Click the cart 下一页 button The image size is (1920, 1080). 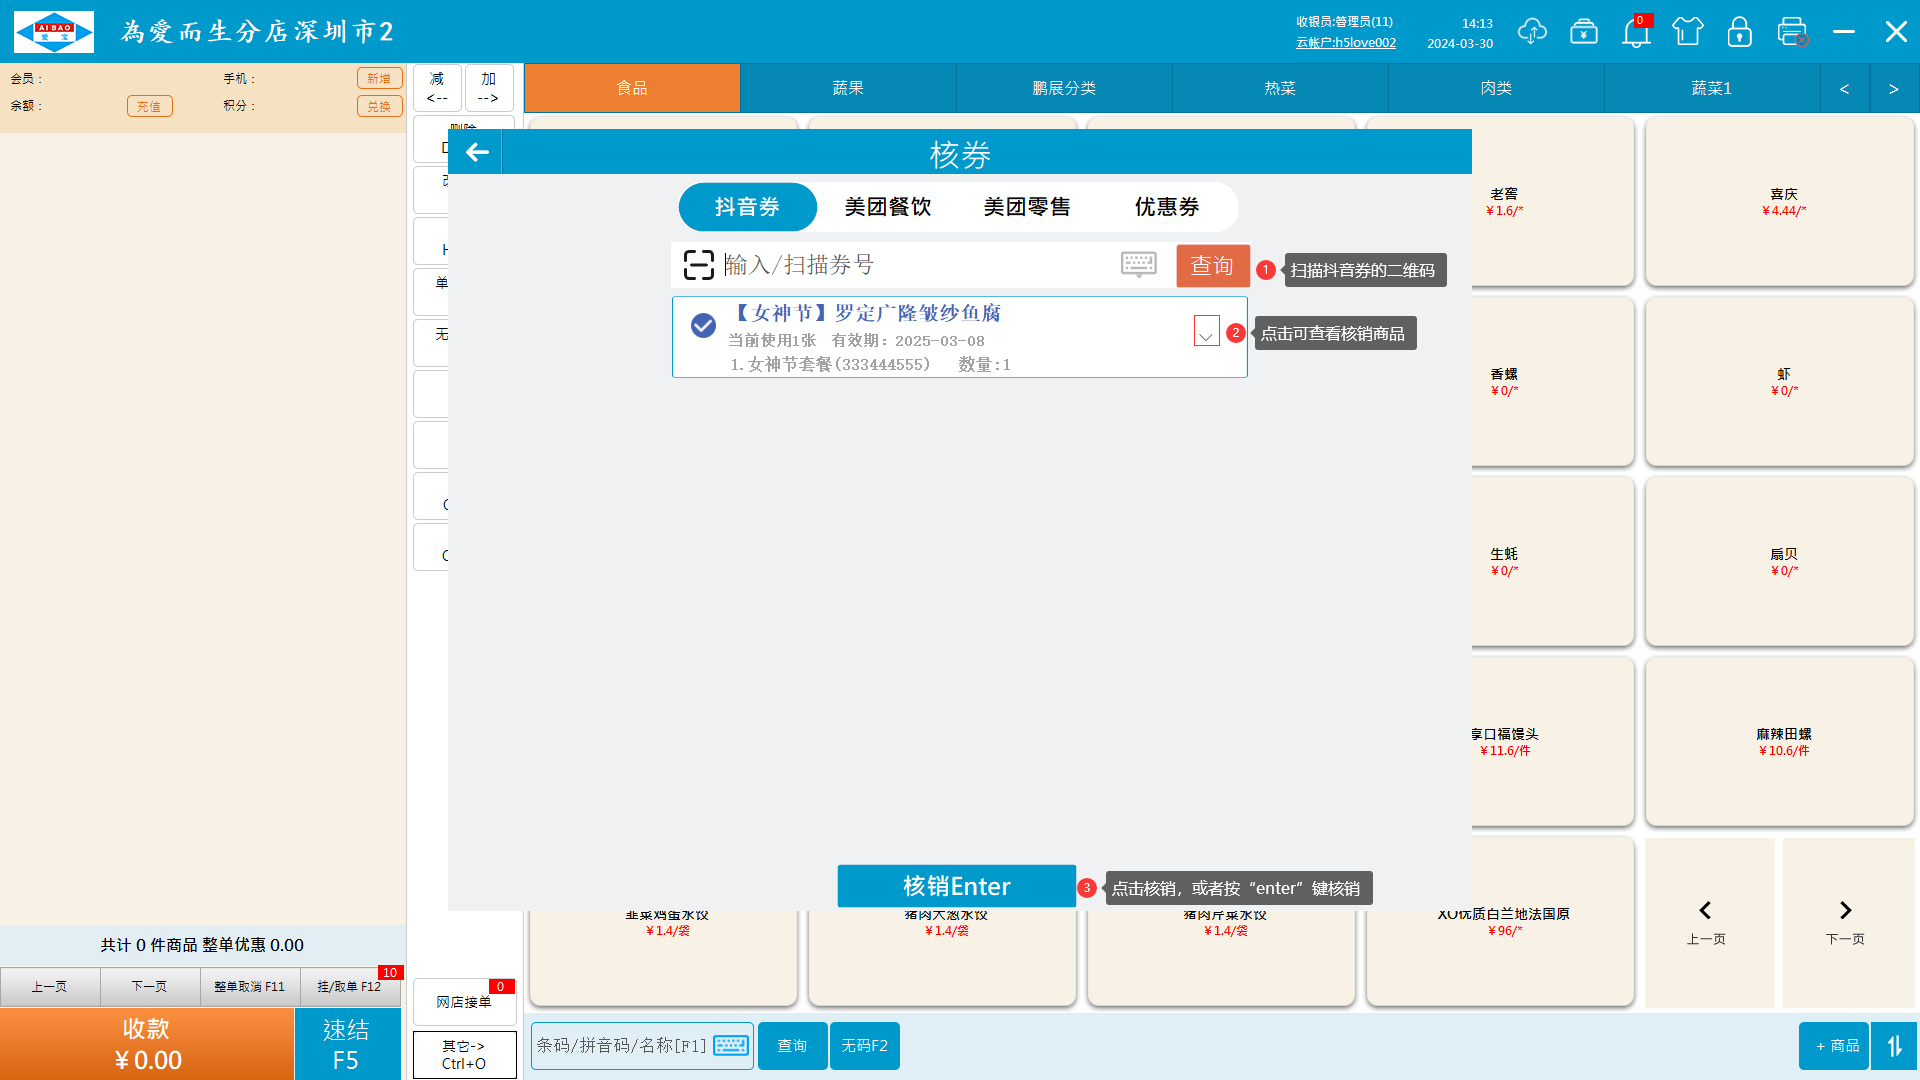150,987
